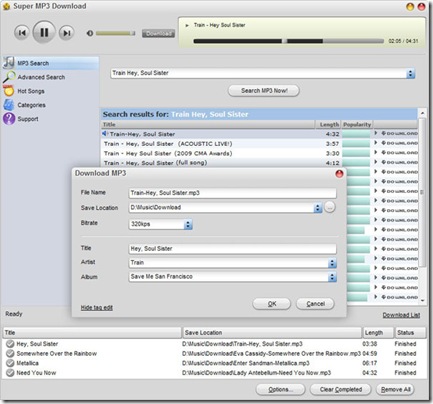Click the playing speaker icon in first result
This screenshot has width=433, height=404.
point(105,134)
